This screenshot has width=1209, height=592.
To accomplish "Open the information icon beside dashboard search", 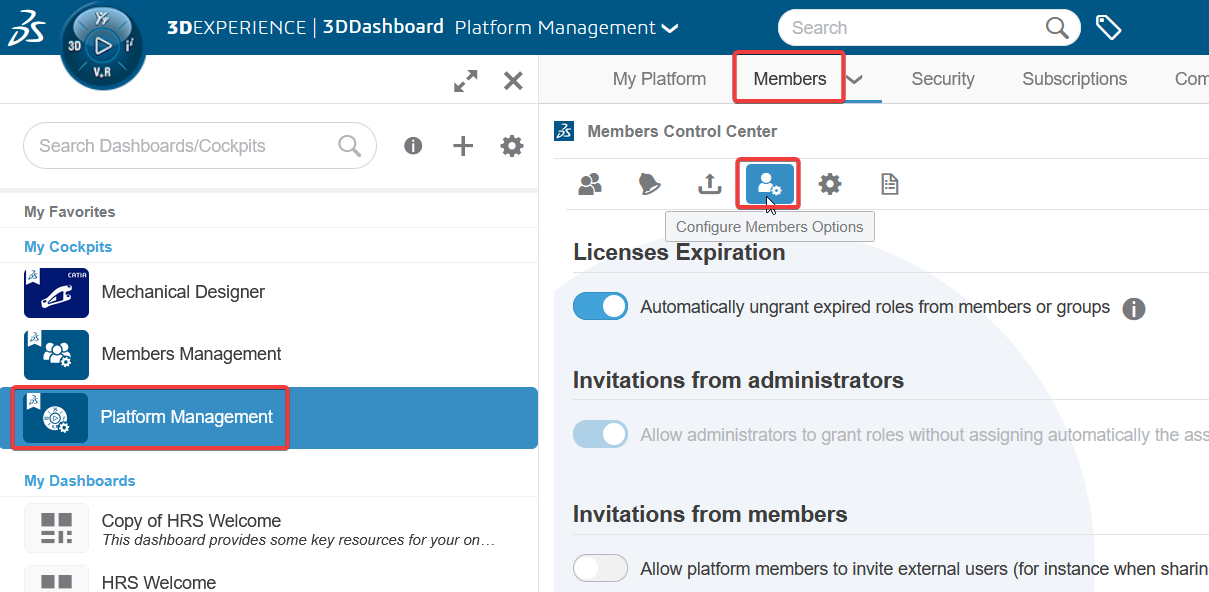I will pos(413,146).
